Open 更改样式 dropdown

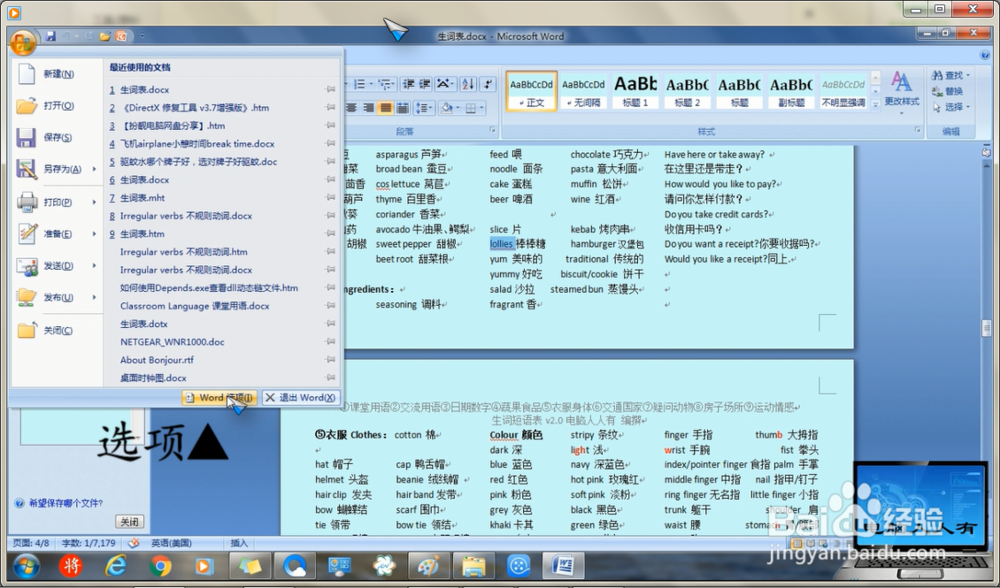901,93
